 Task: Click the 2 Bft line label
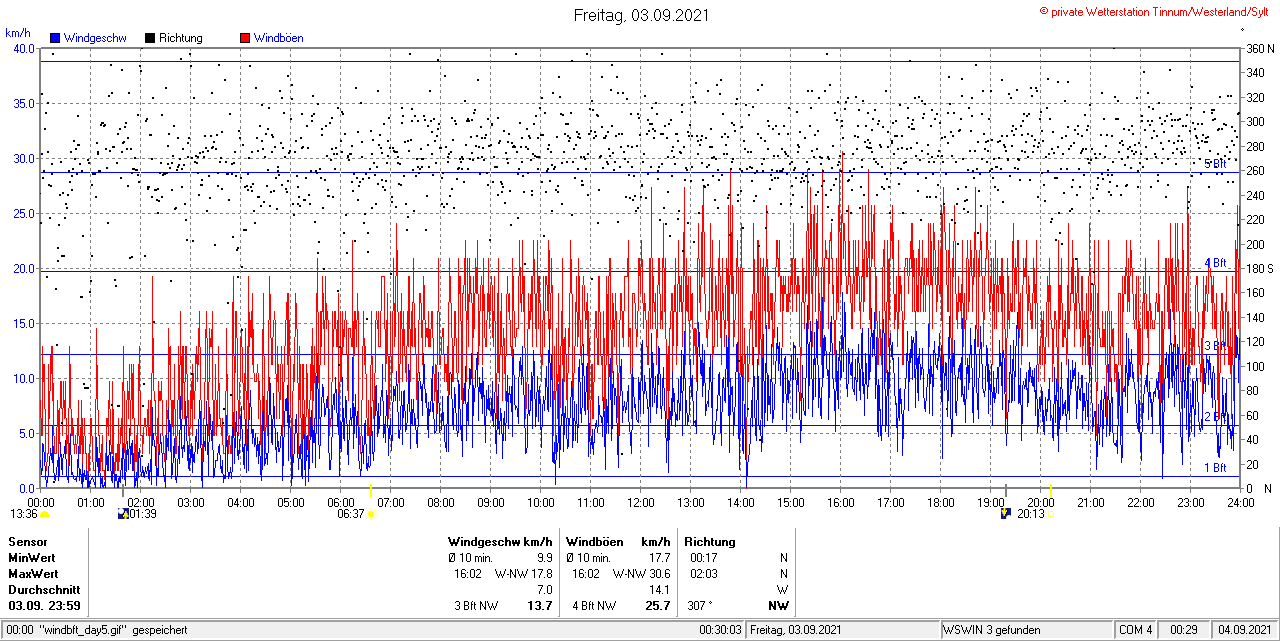(x=1215, y=417)
